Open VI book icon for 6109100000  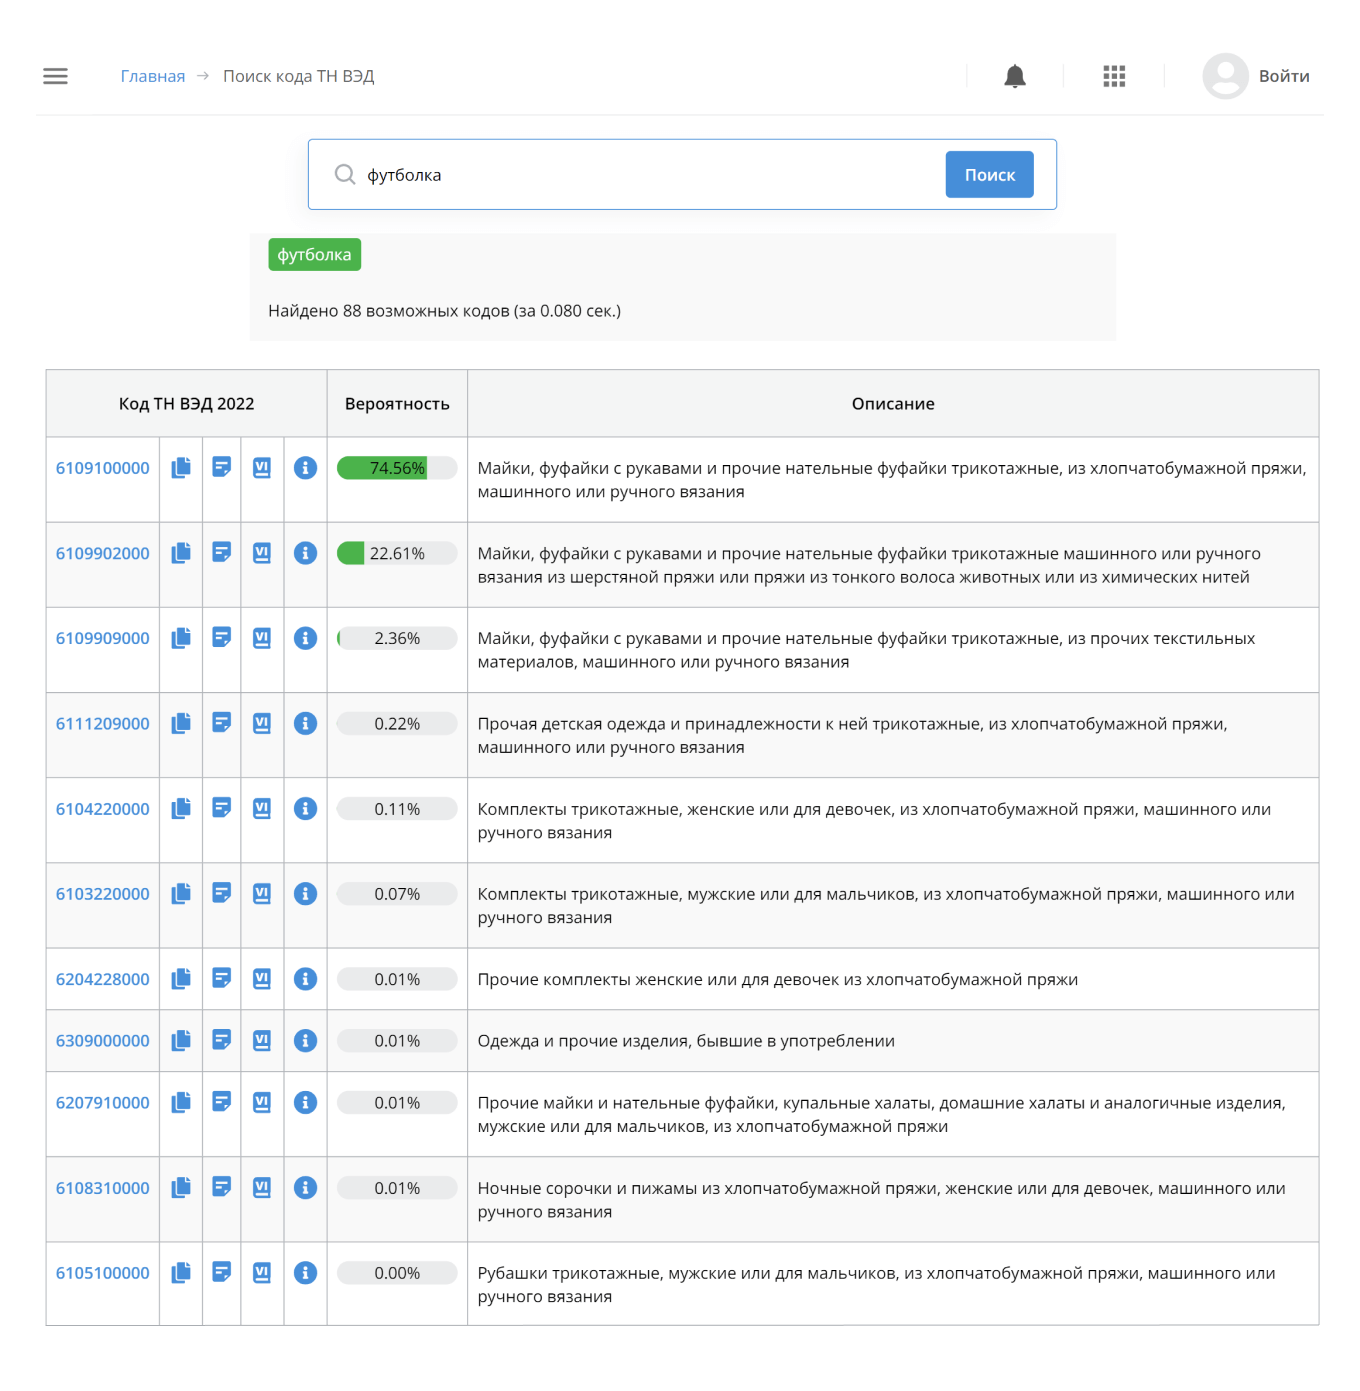262,468
